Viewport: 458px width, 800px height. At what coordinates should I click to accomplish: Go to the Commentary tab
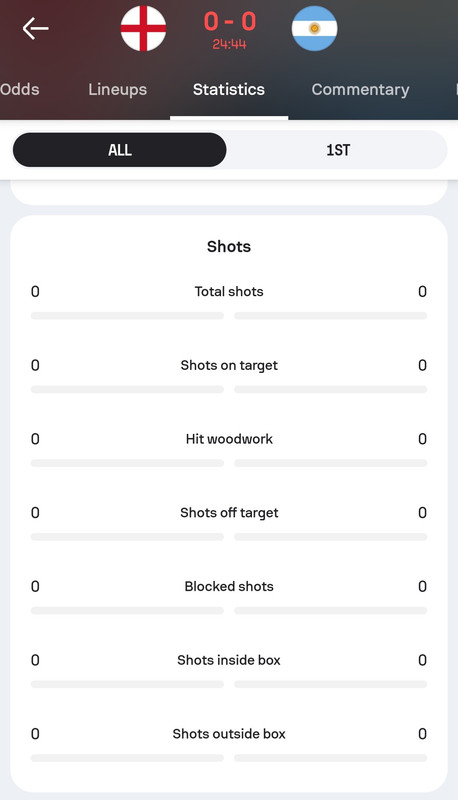(360, 89)
